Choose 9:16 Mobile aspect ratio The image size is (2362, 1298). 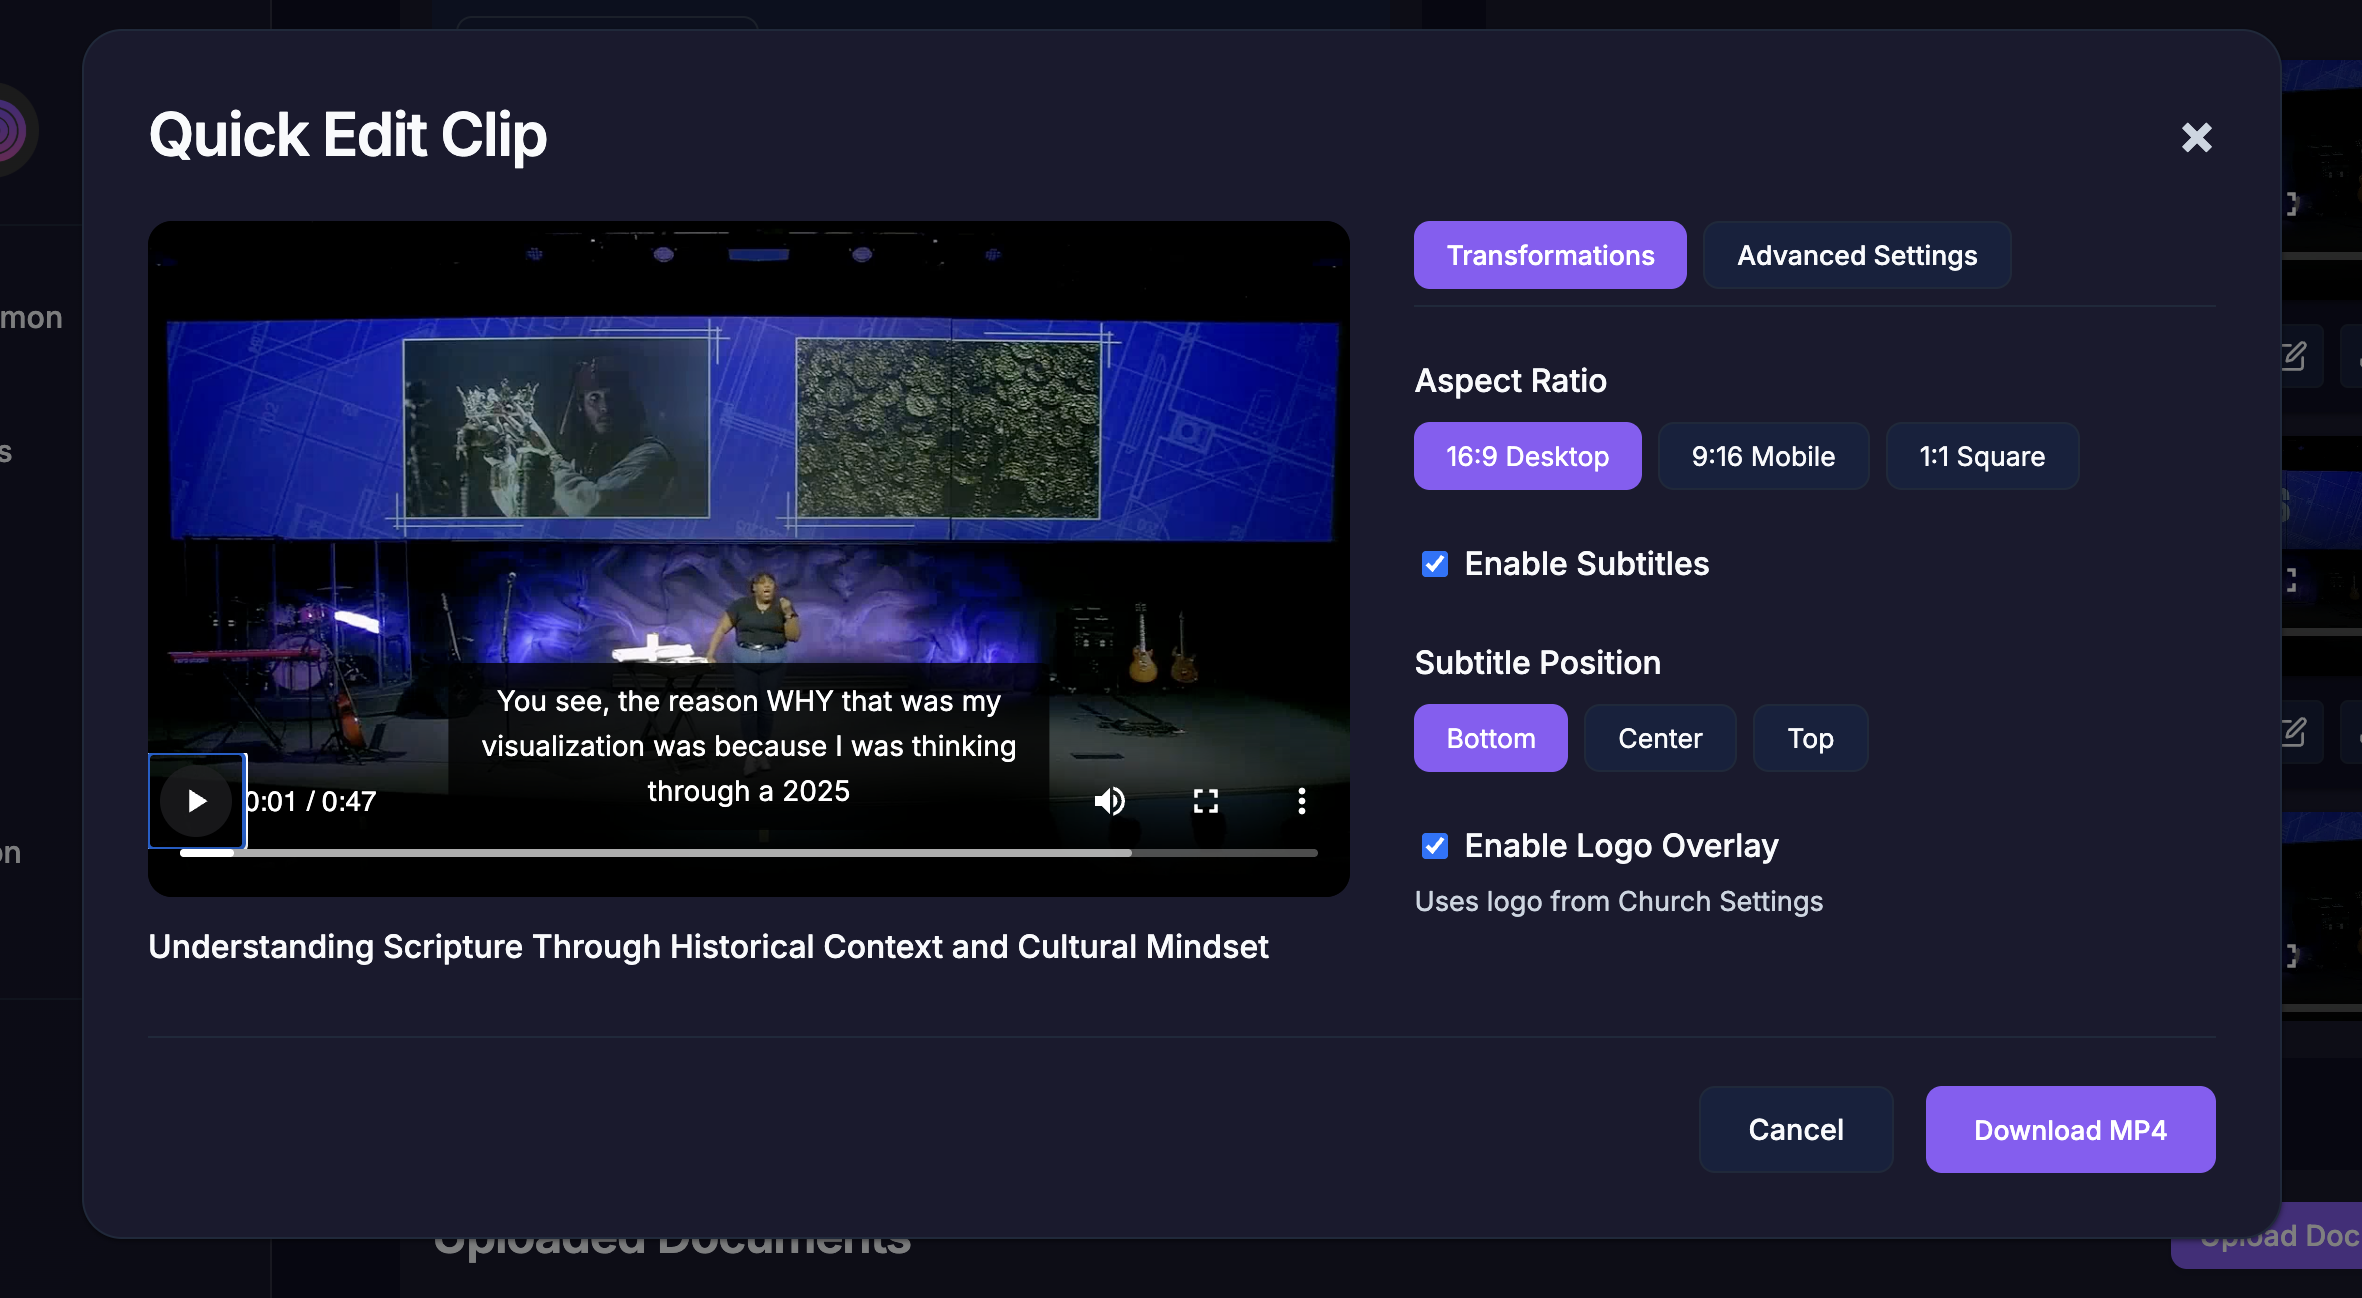tap(1763, 456)
